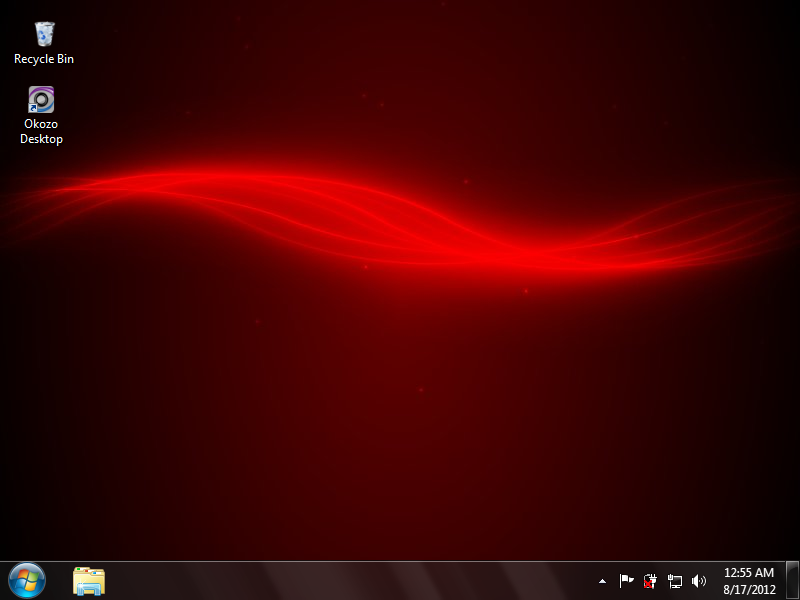Select the Recycle Bin desktop icon
Image resolution: width=800 pixels, height=600 pixels.
44,34
